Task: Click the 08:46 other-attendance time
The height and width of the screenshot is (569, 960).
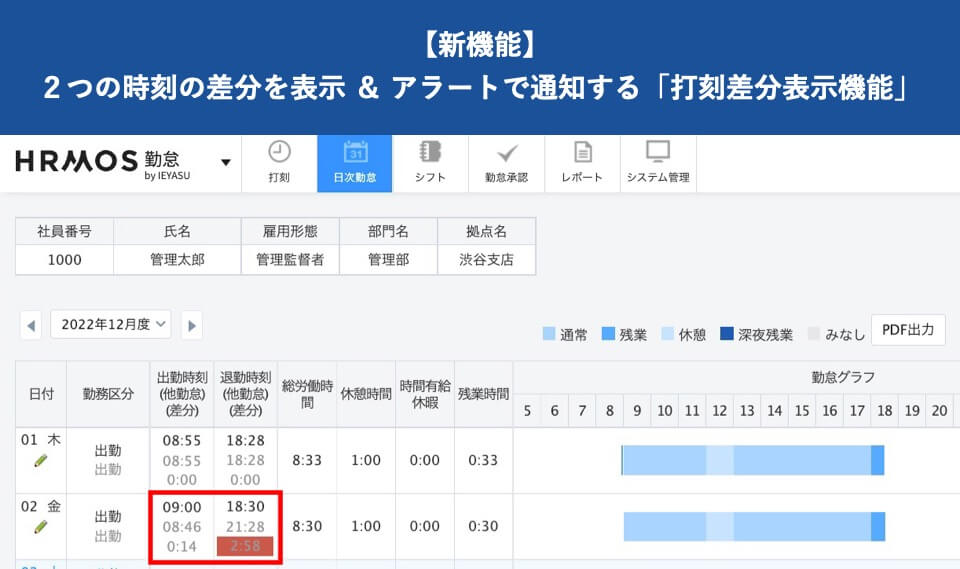Action: 182,527
